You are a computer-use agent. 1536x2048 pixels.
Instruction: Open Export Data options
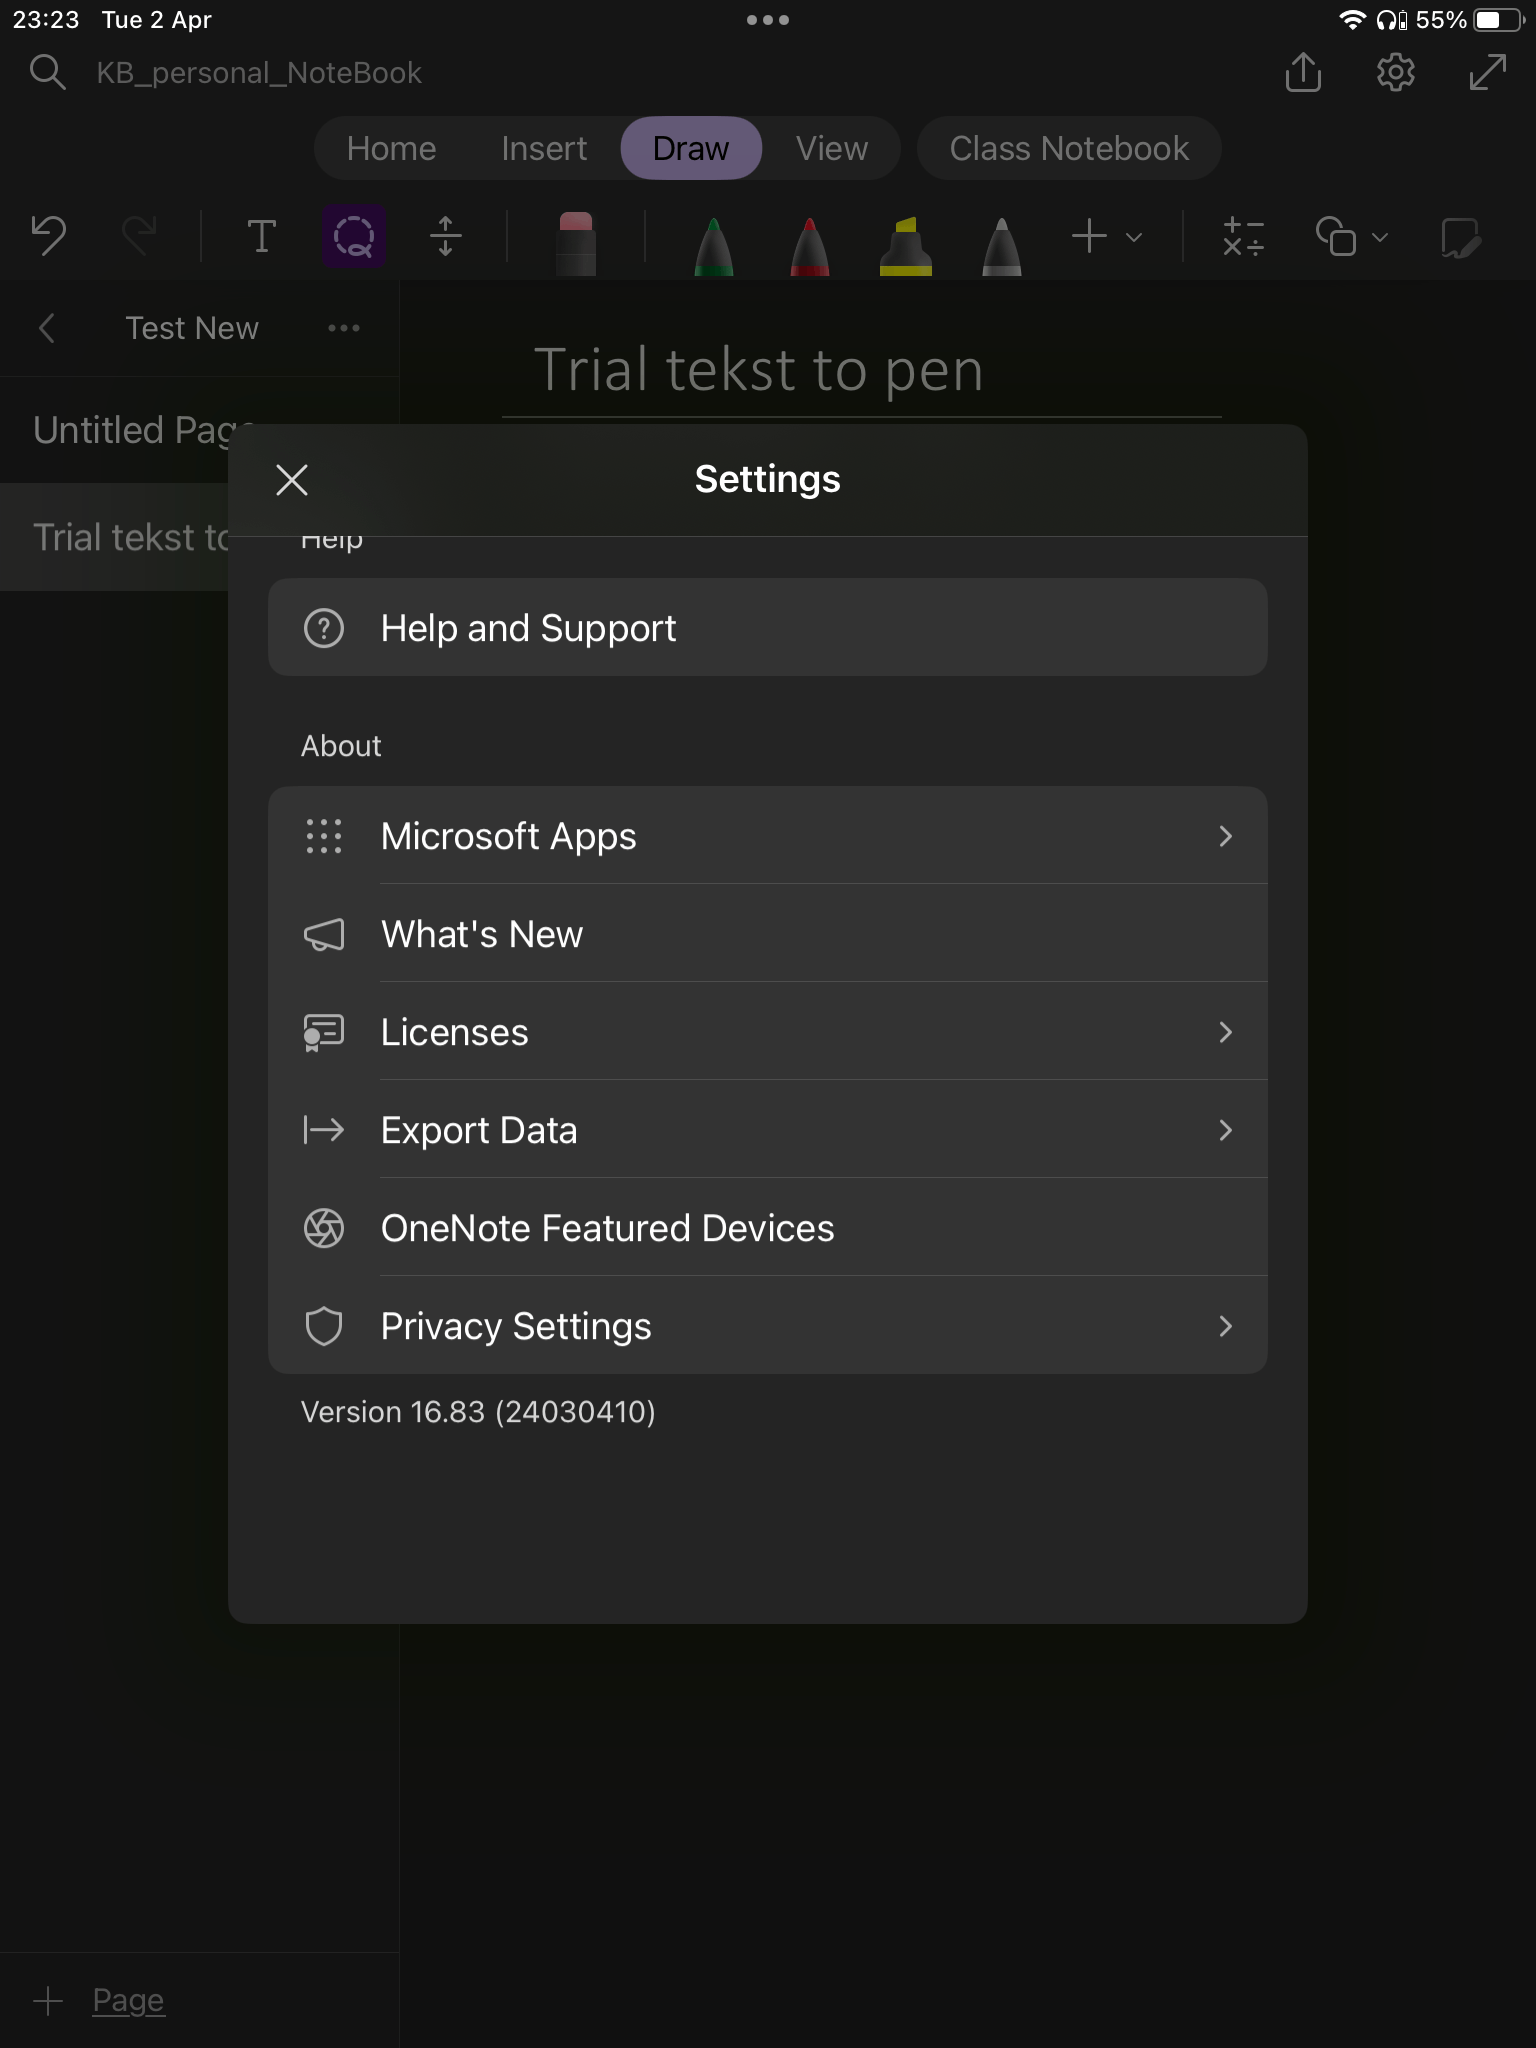[x=767, y=1130]
